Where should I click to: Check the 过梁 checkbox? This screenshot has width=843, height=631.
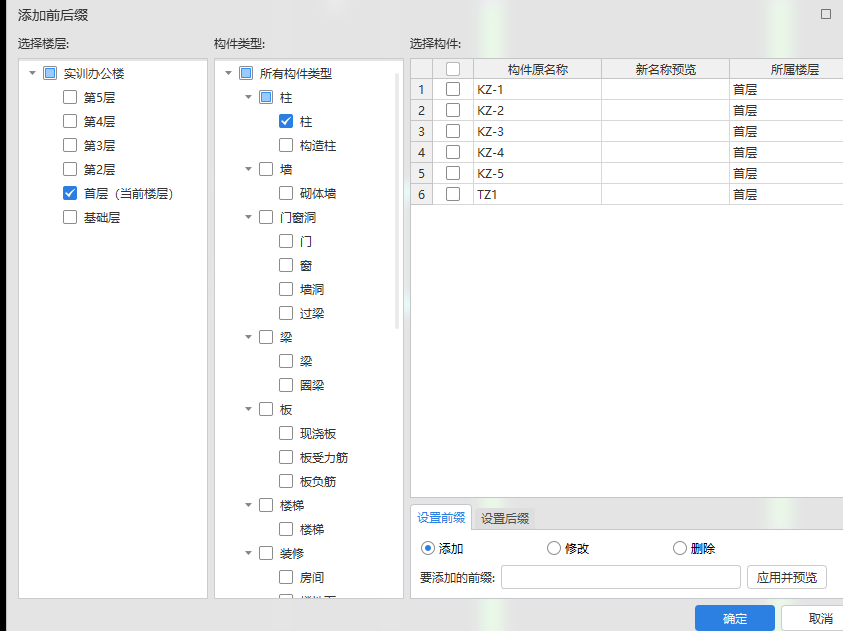click(x=286, y=313)
